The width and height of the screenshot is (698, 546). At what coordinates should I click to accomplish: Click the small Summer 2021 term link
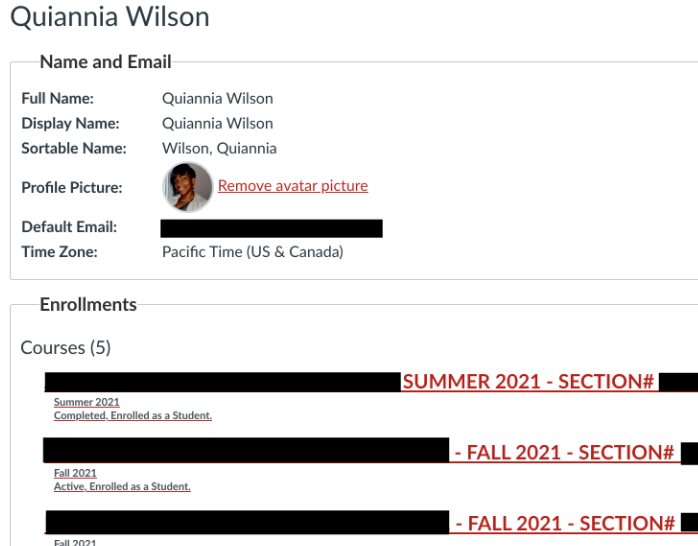pyautogui.click(x=86, y=402)
